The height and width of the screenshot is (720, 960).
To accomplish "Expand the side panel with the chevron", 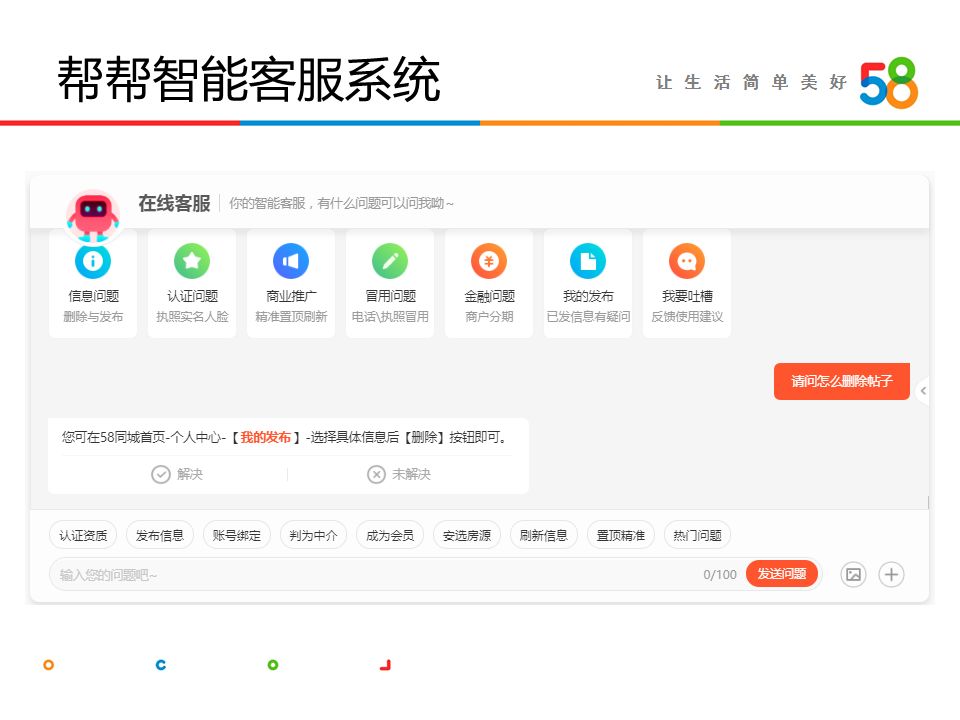I will [923, 392].
